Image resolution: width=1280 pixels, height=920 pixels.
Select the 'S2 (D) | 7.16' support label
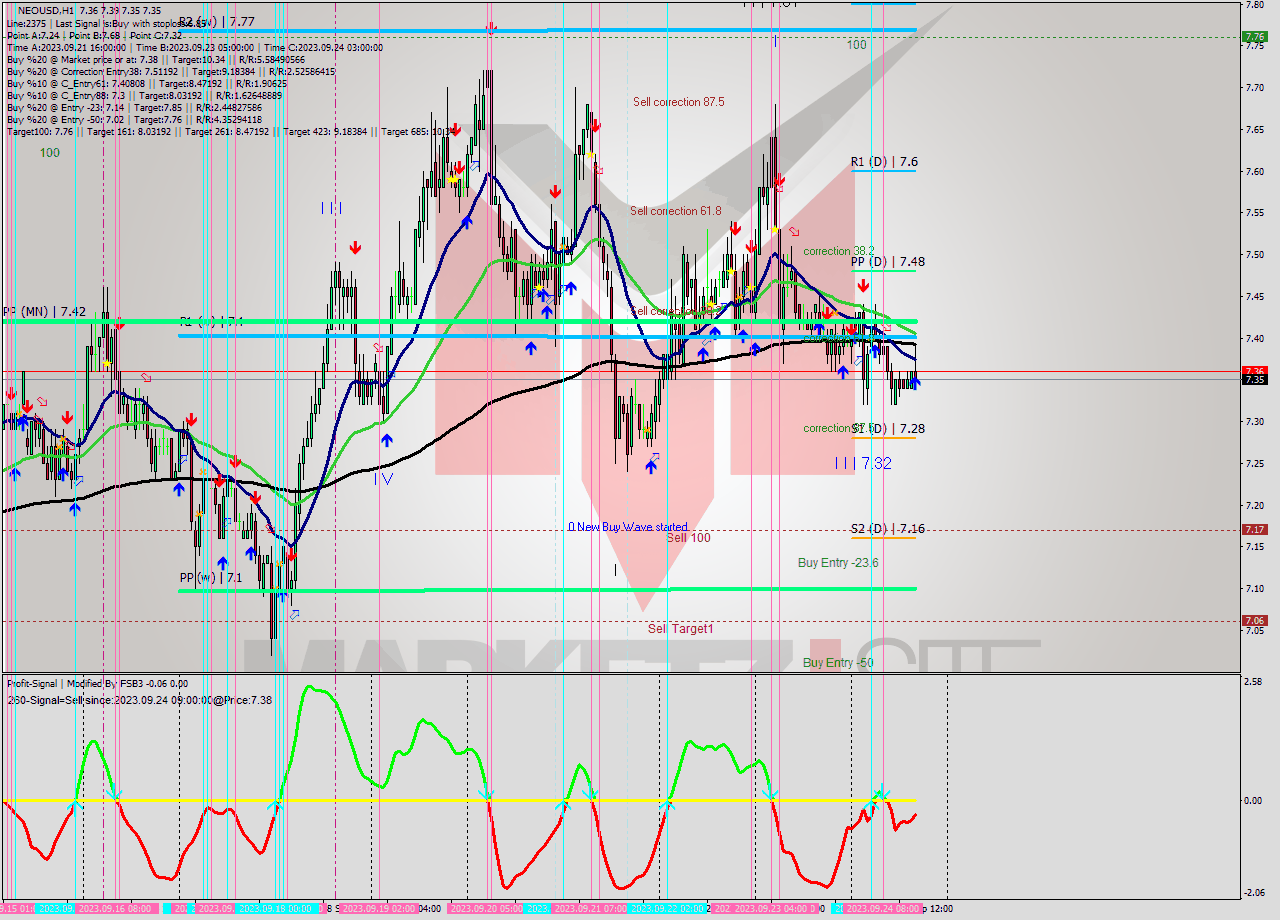coord(888,529)
